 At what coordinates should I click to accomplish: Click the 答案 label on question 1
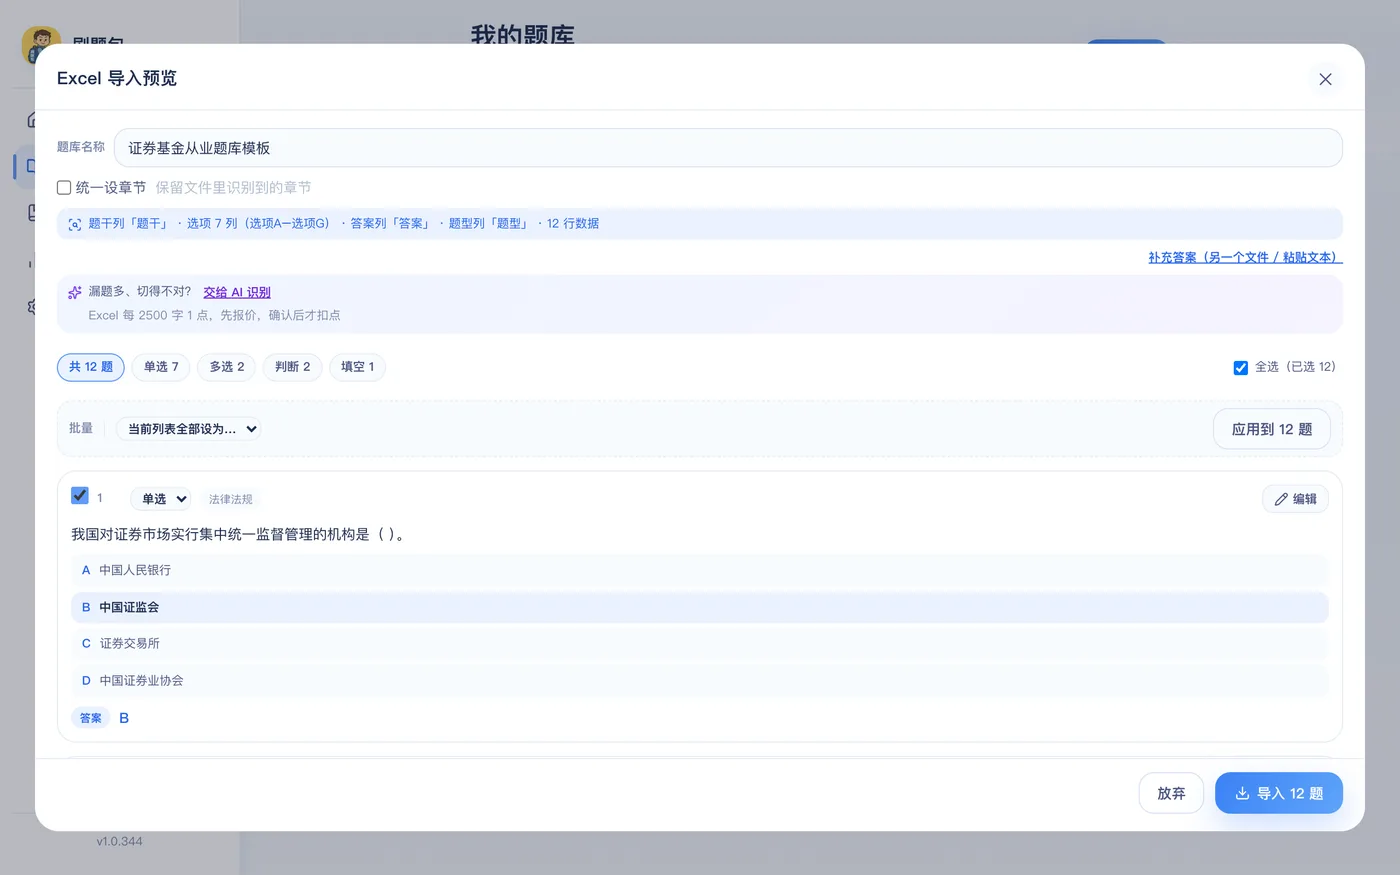pyautogui.click(x=91, y=718)
